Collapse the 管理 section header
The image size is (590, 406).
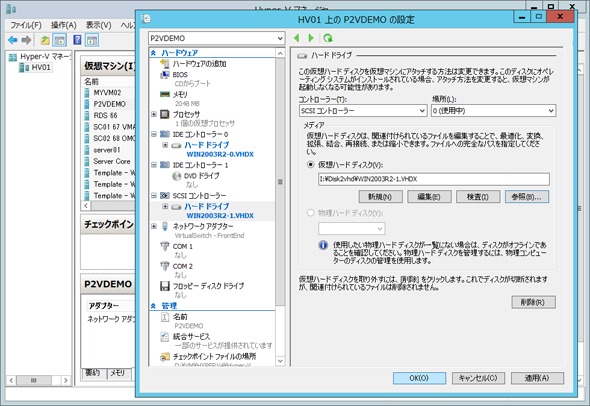click(154, 306)
